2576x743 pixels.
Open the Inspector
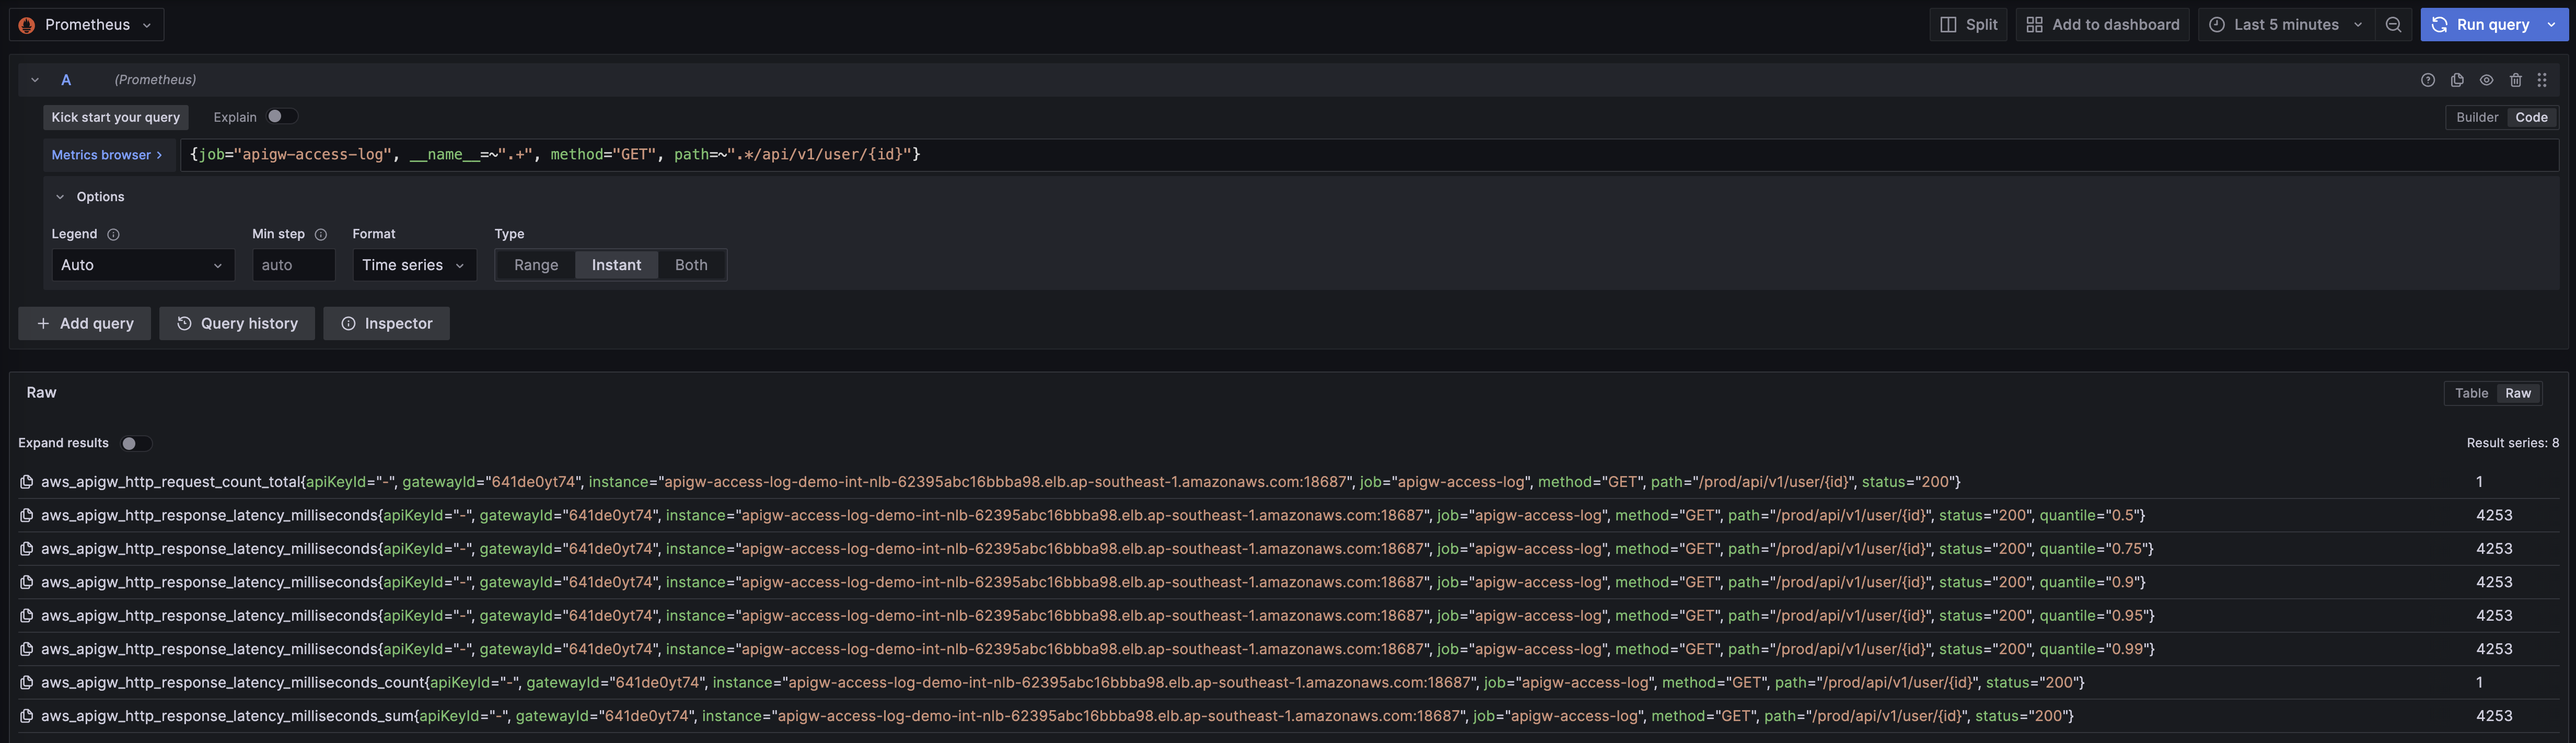386,323
